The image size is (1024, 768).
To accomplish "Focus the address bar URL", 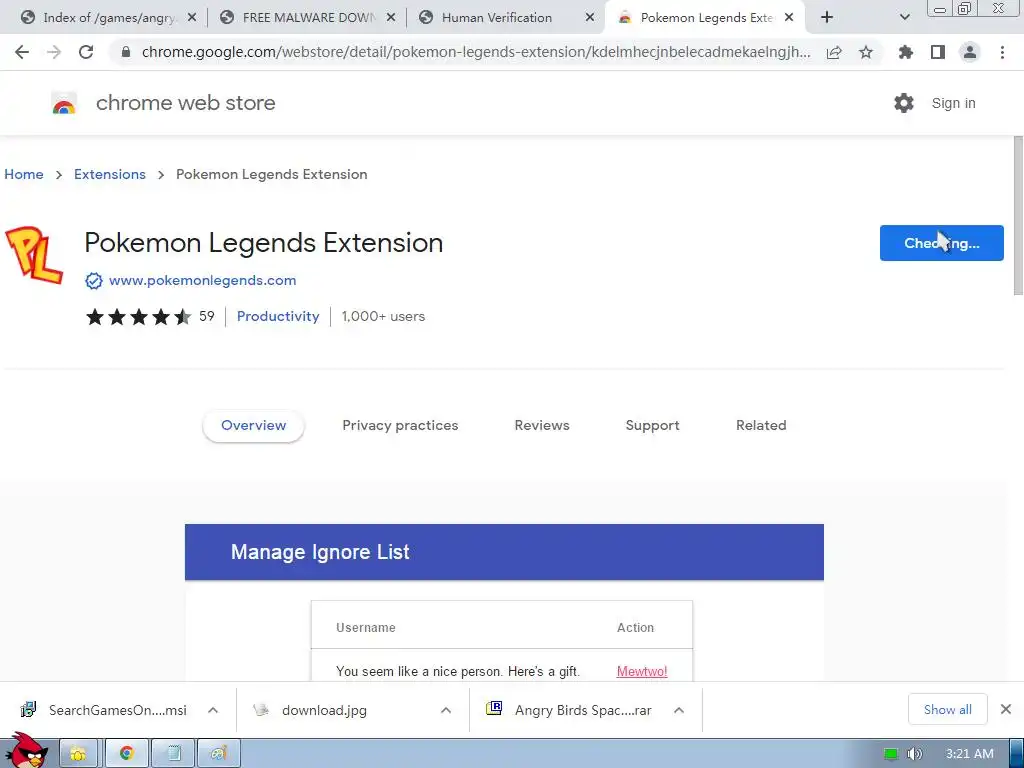I will [x=475, y=52].
